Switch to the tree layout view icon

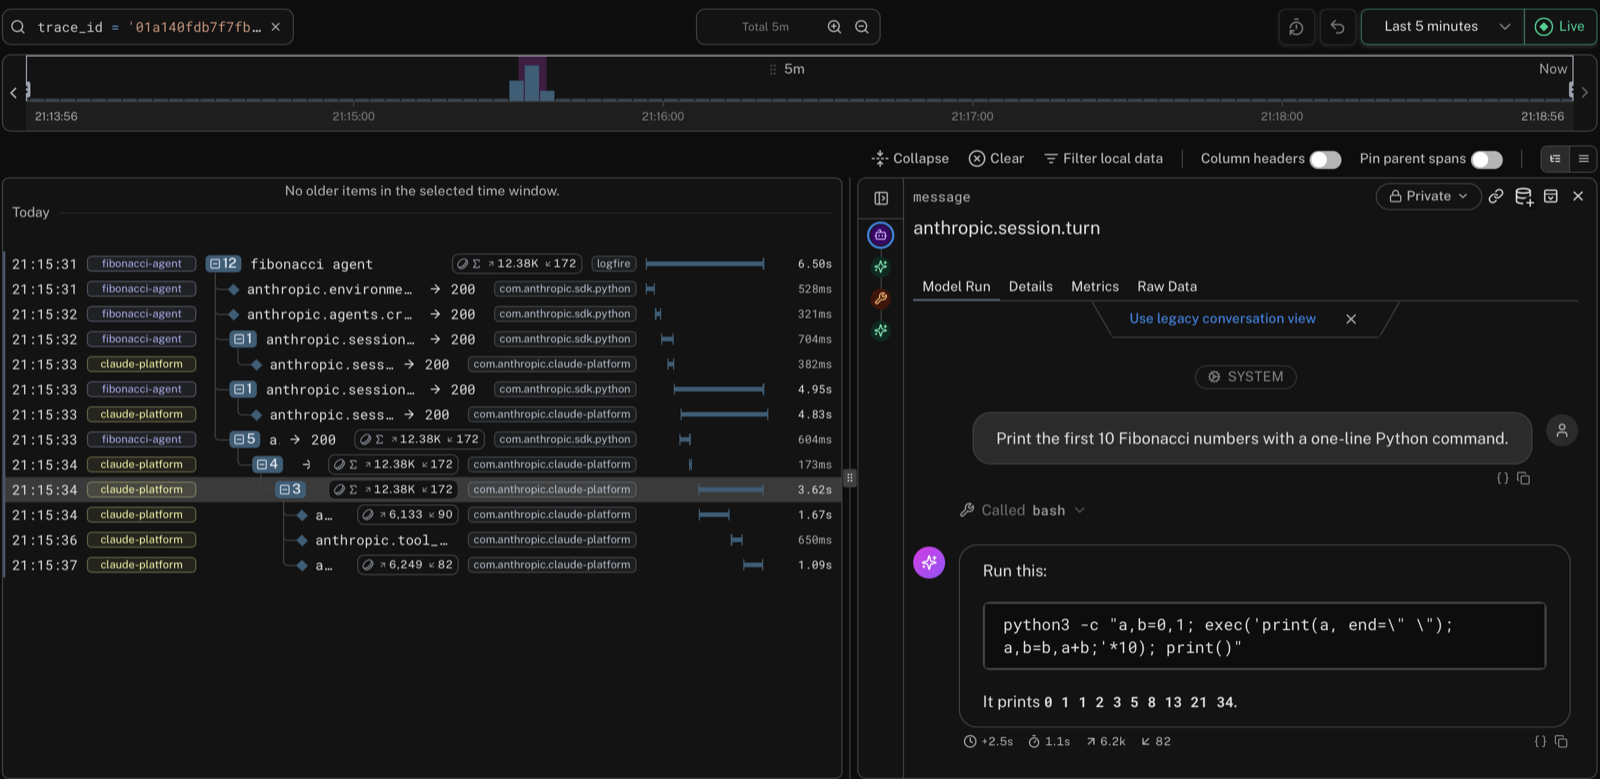click(x=1555, y=158)
